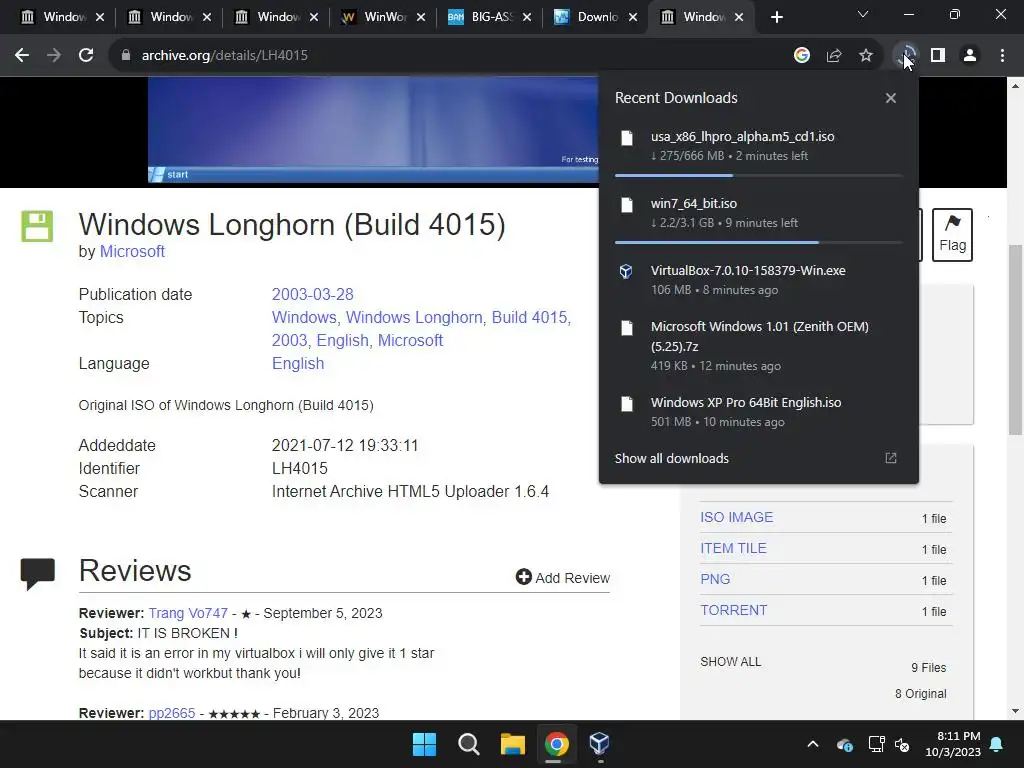Screen dimensions: 1024x768
Task: Click Show all downloads
Action: pyautogui.click(x=671, y=458)
